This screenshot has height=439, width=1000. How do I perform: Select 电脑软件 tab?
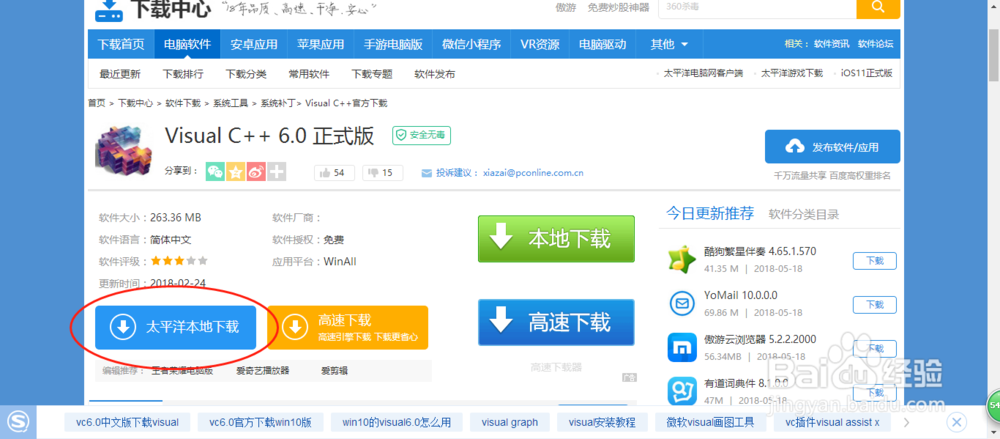(x=187, y=45)
